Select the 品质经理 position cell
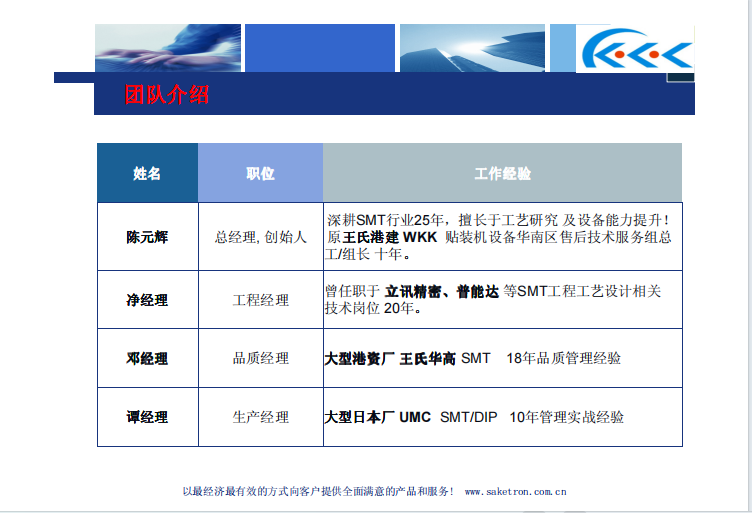 click(260, 358)
